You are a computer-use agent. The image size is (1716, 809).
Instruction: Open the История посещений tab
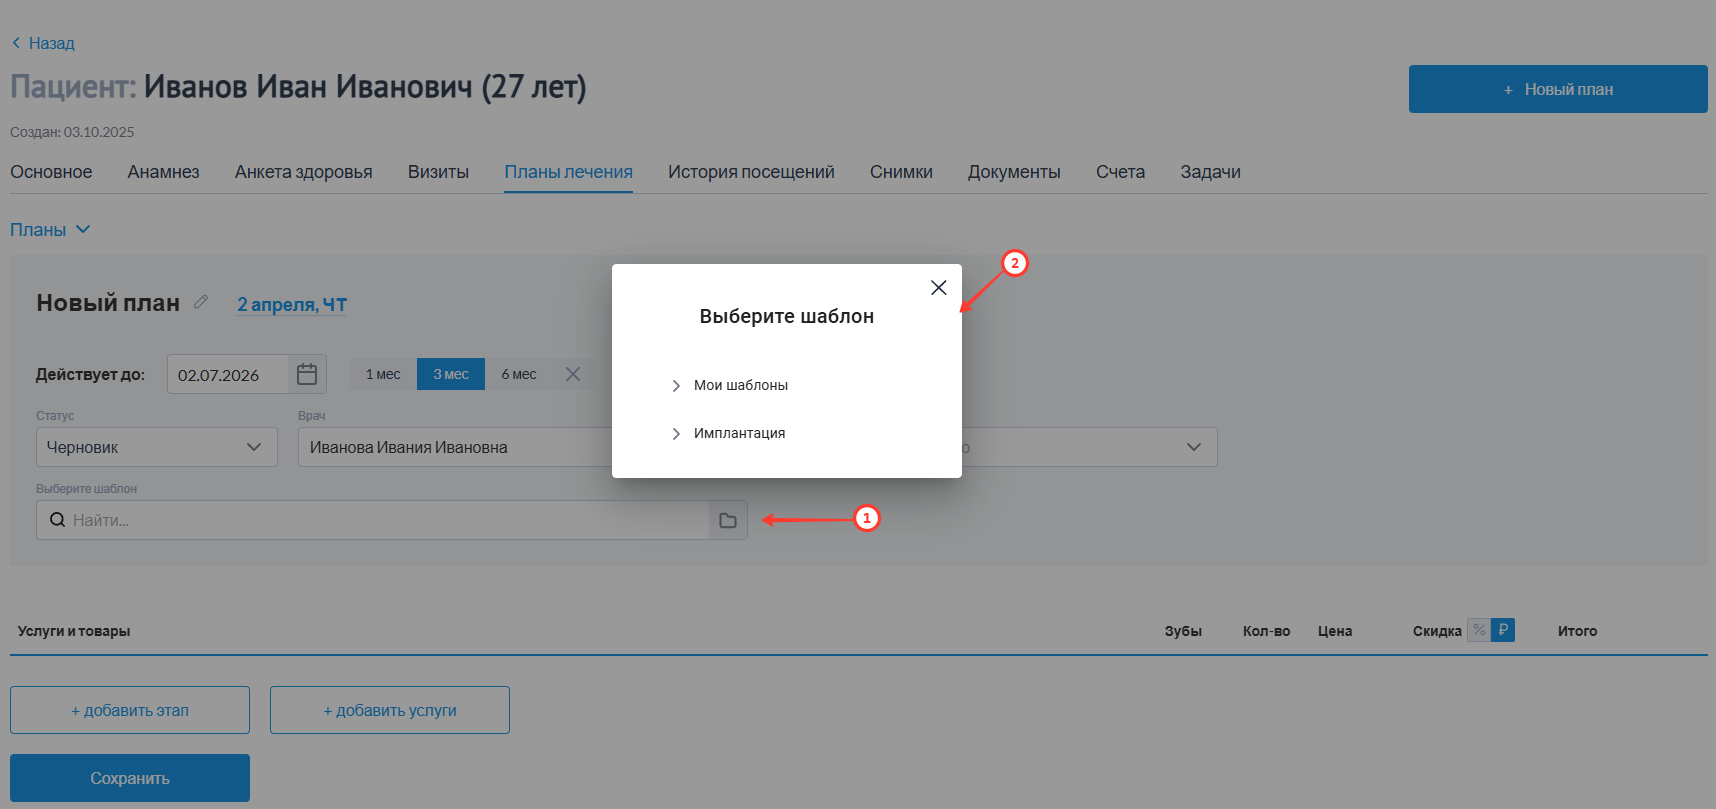click(751, 172)
